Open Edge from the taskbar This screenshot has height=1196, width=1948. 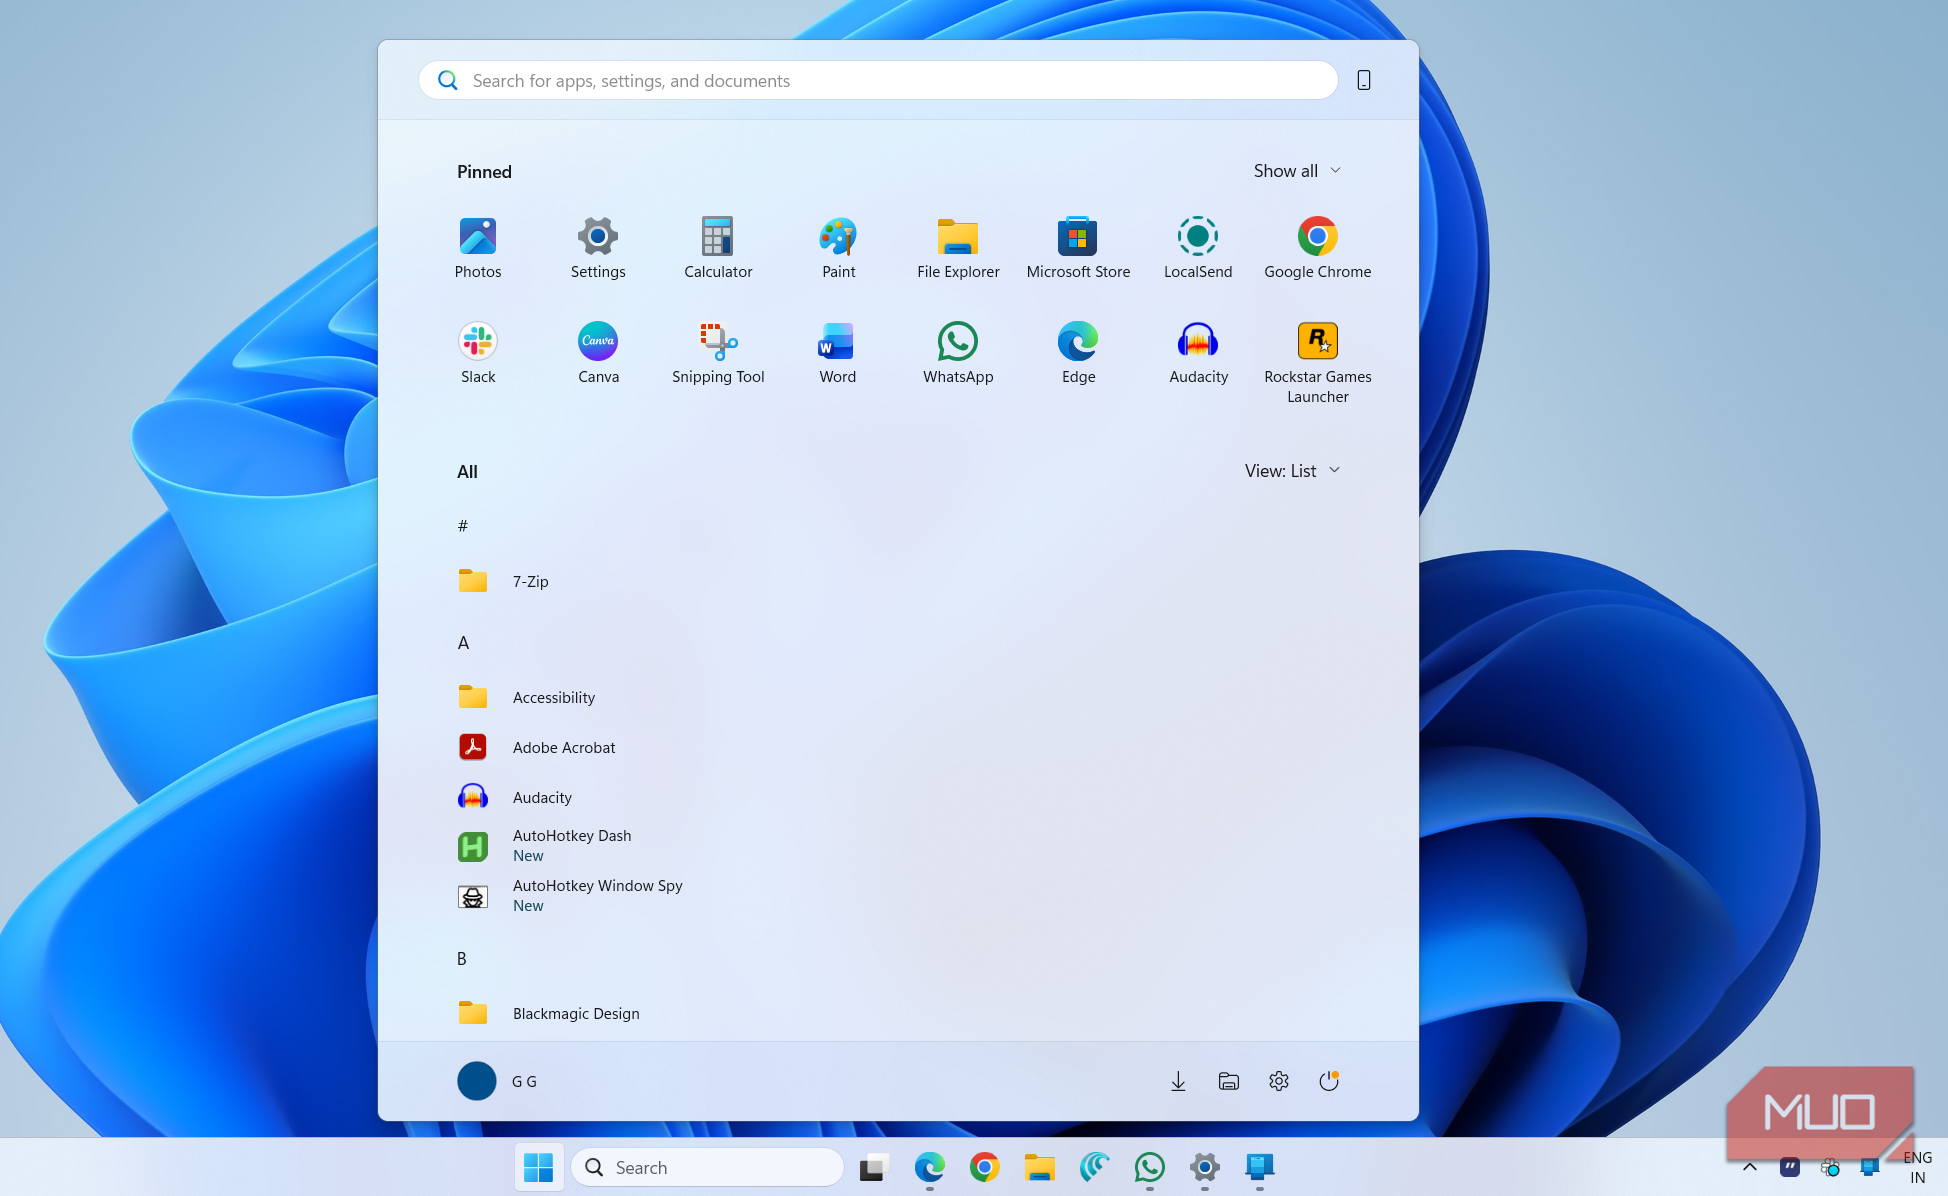tap(930, 1167)
